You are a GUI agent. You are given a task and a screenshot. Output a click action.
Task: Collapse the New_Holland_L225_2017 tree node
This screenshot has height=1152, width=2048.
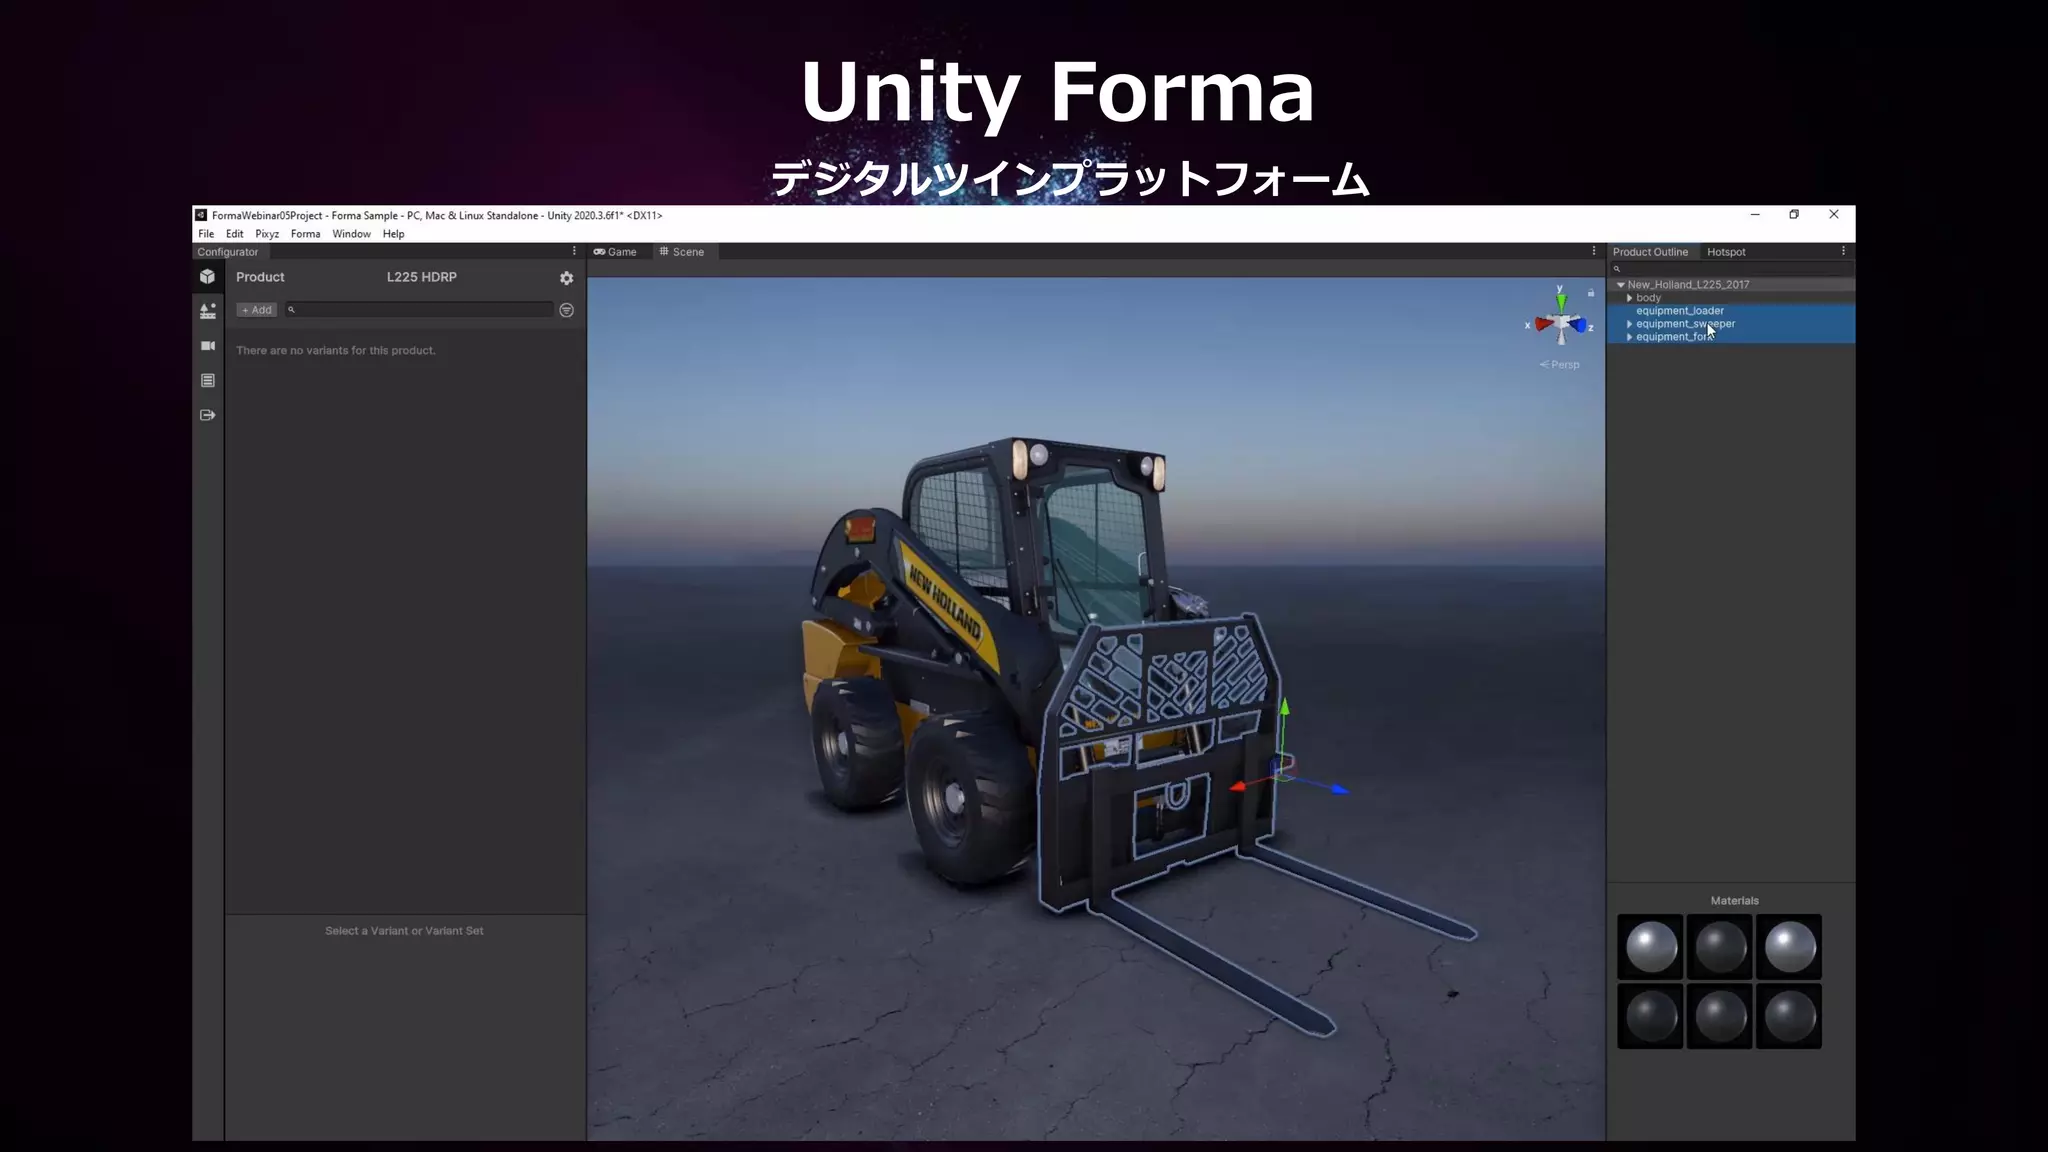tap(1620, 285)
